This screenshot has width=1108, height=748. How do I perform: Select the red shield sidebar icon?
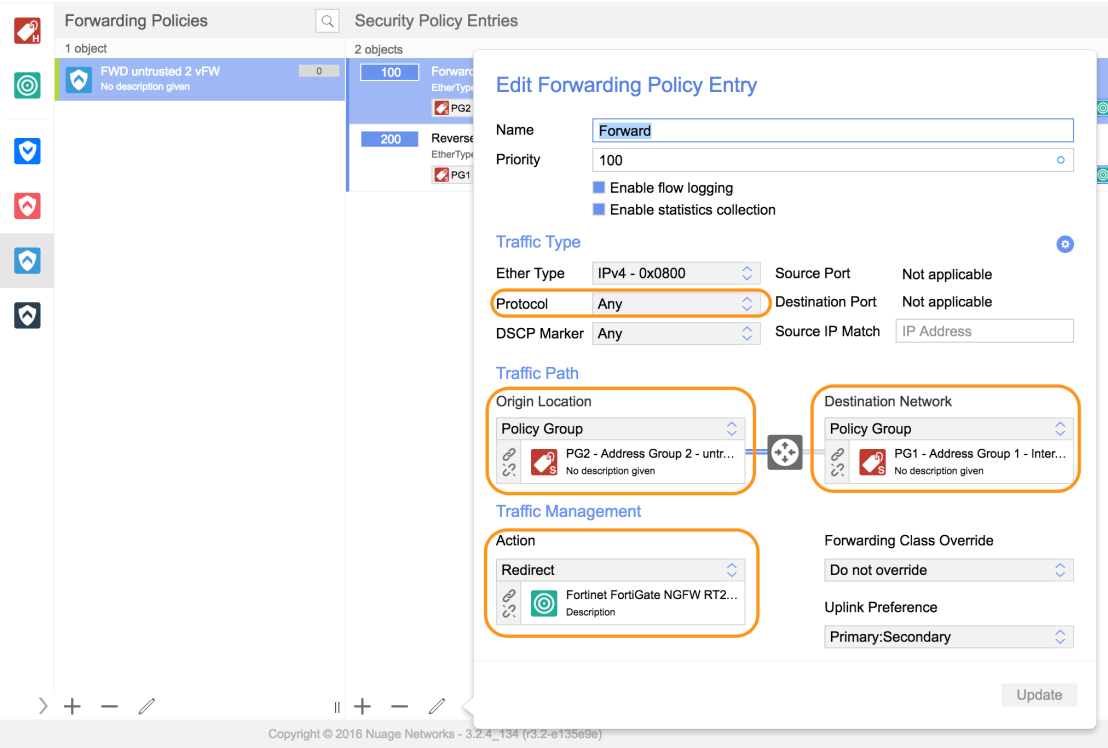(x=27, y=206)
